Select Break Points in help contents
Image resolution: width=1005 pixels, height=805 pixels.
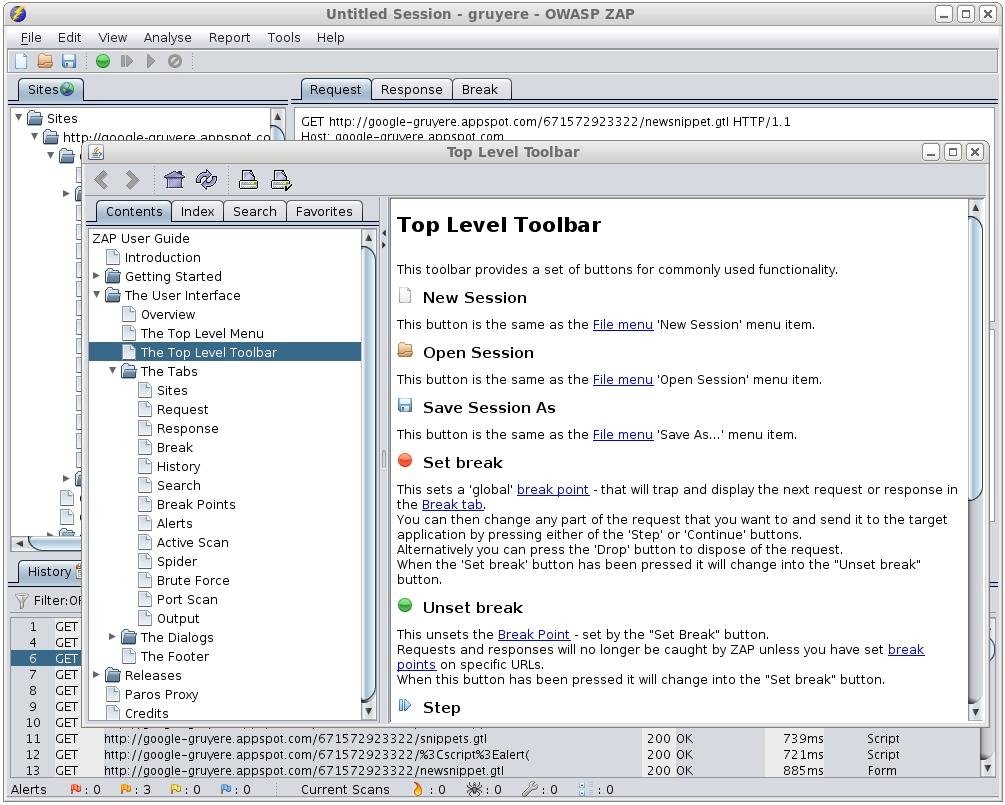pyautogui.click(x=195, y=504)
